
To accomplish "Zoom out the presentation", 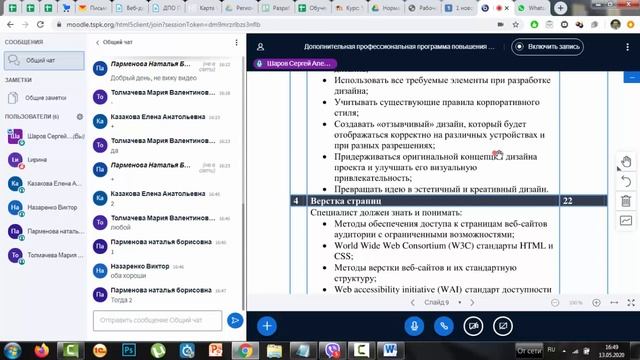I will tap(555, 303).
